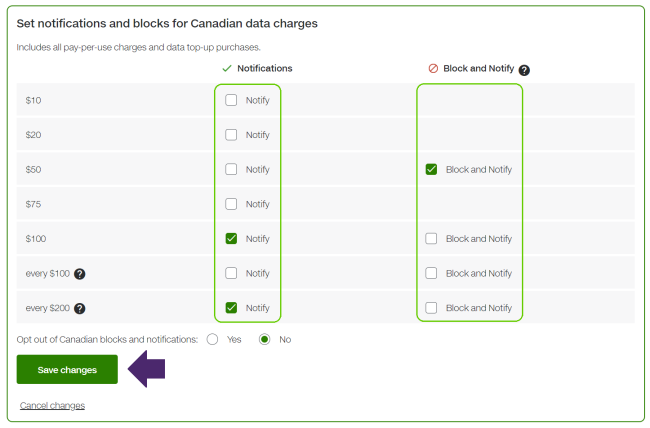Enable $100 Block and Notify checkbox

[x=431, y=239]
